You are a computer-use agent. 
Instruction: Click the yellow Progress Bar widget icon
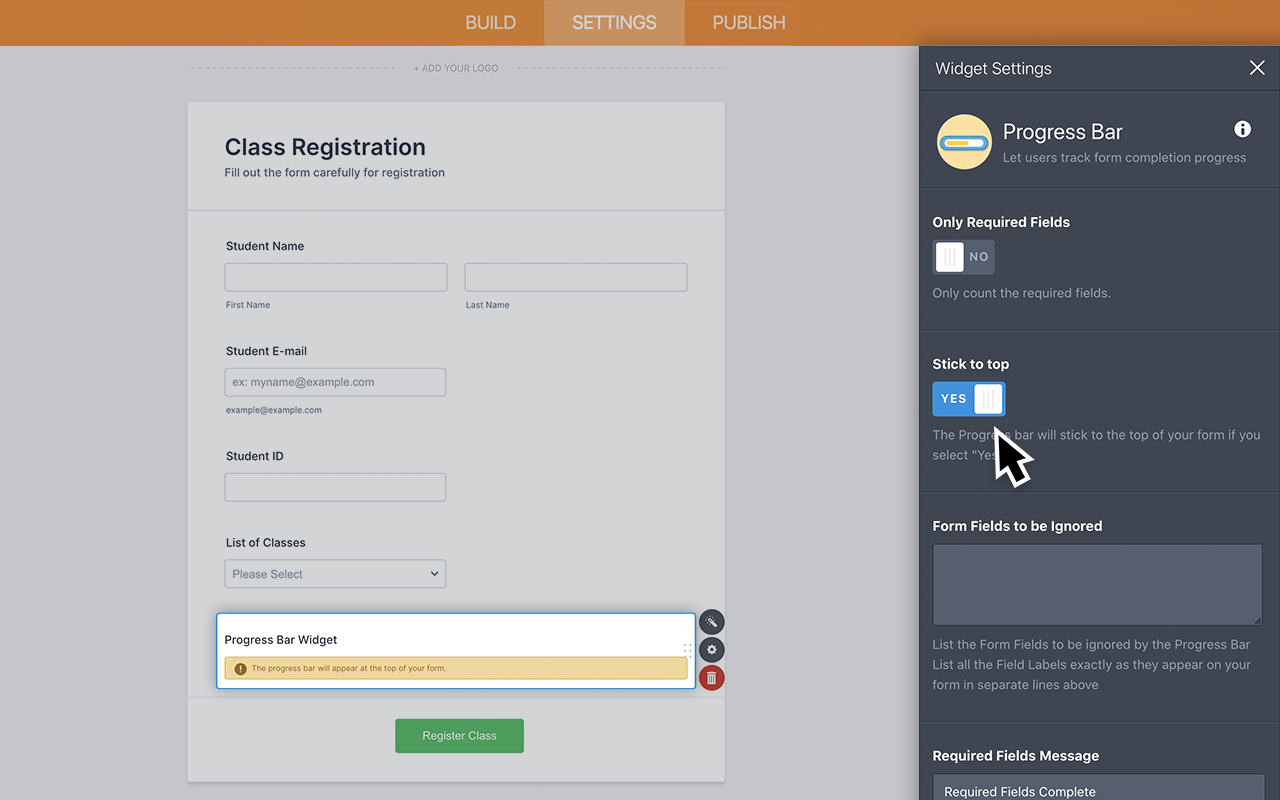[963, 141]
